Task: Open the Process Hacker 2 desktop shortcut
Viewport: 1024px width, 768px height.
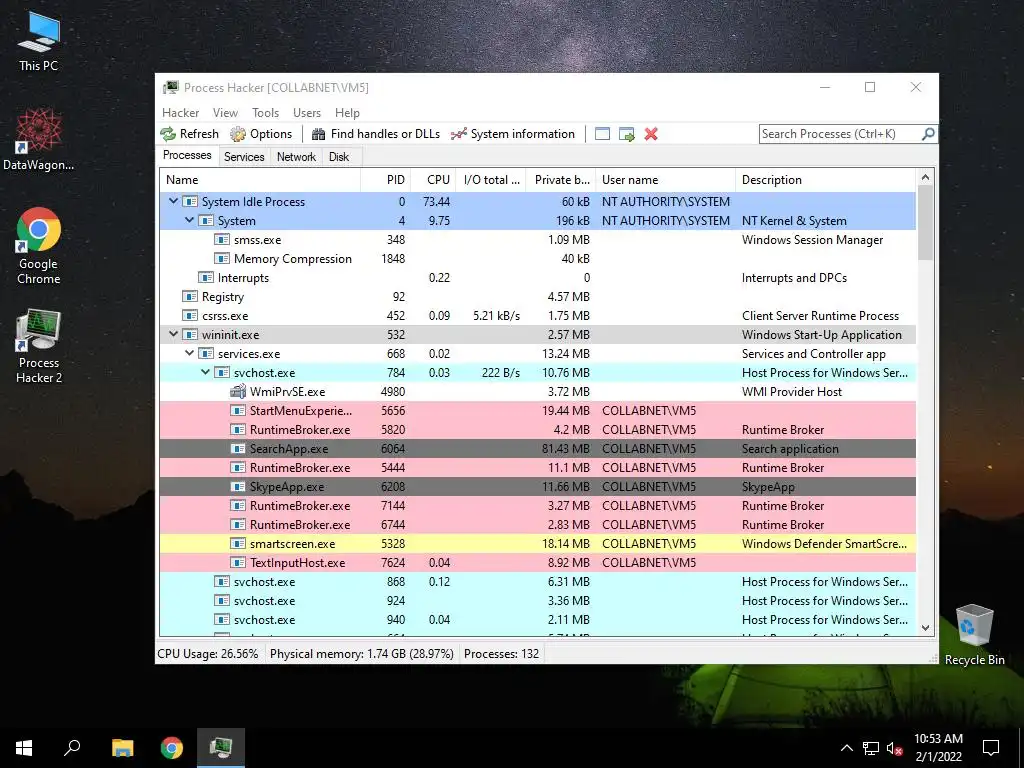Action: 39,346
